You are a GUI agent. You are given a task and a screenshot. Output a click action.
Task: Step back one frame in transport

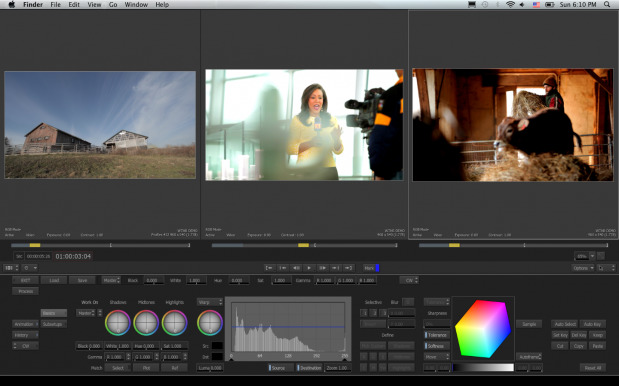click(296, 268)
